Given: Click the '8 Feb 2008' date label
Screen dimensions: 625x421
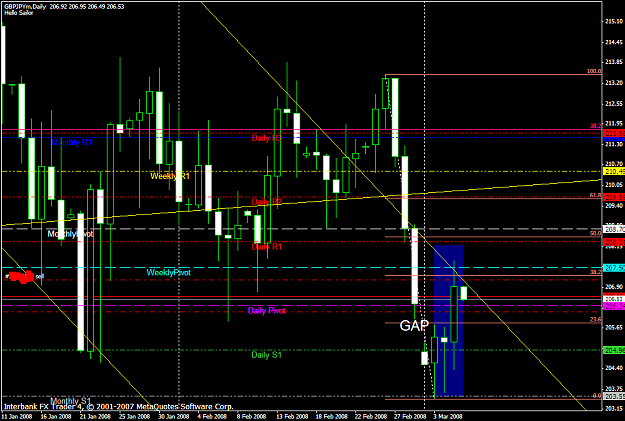Looking at the screenshot, I should click(252, 417).
